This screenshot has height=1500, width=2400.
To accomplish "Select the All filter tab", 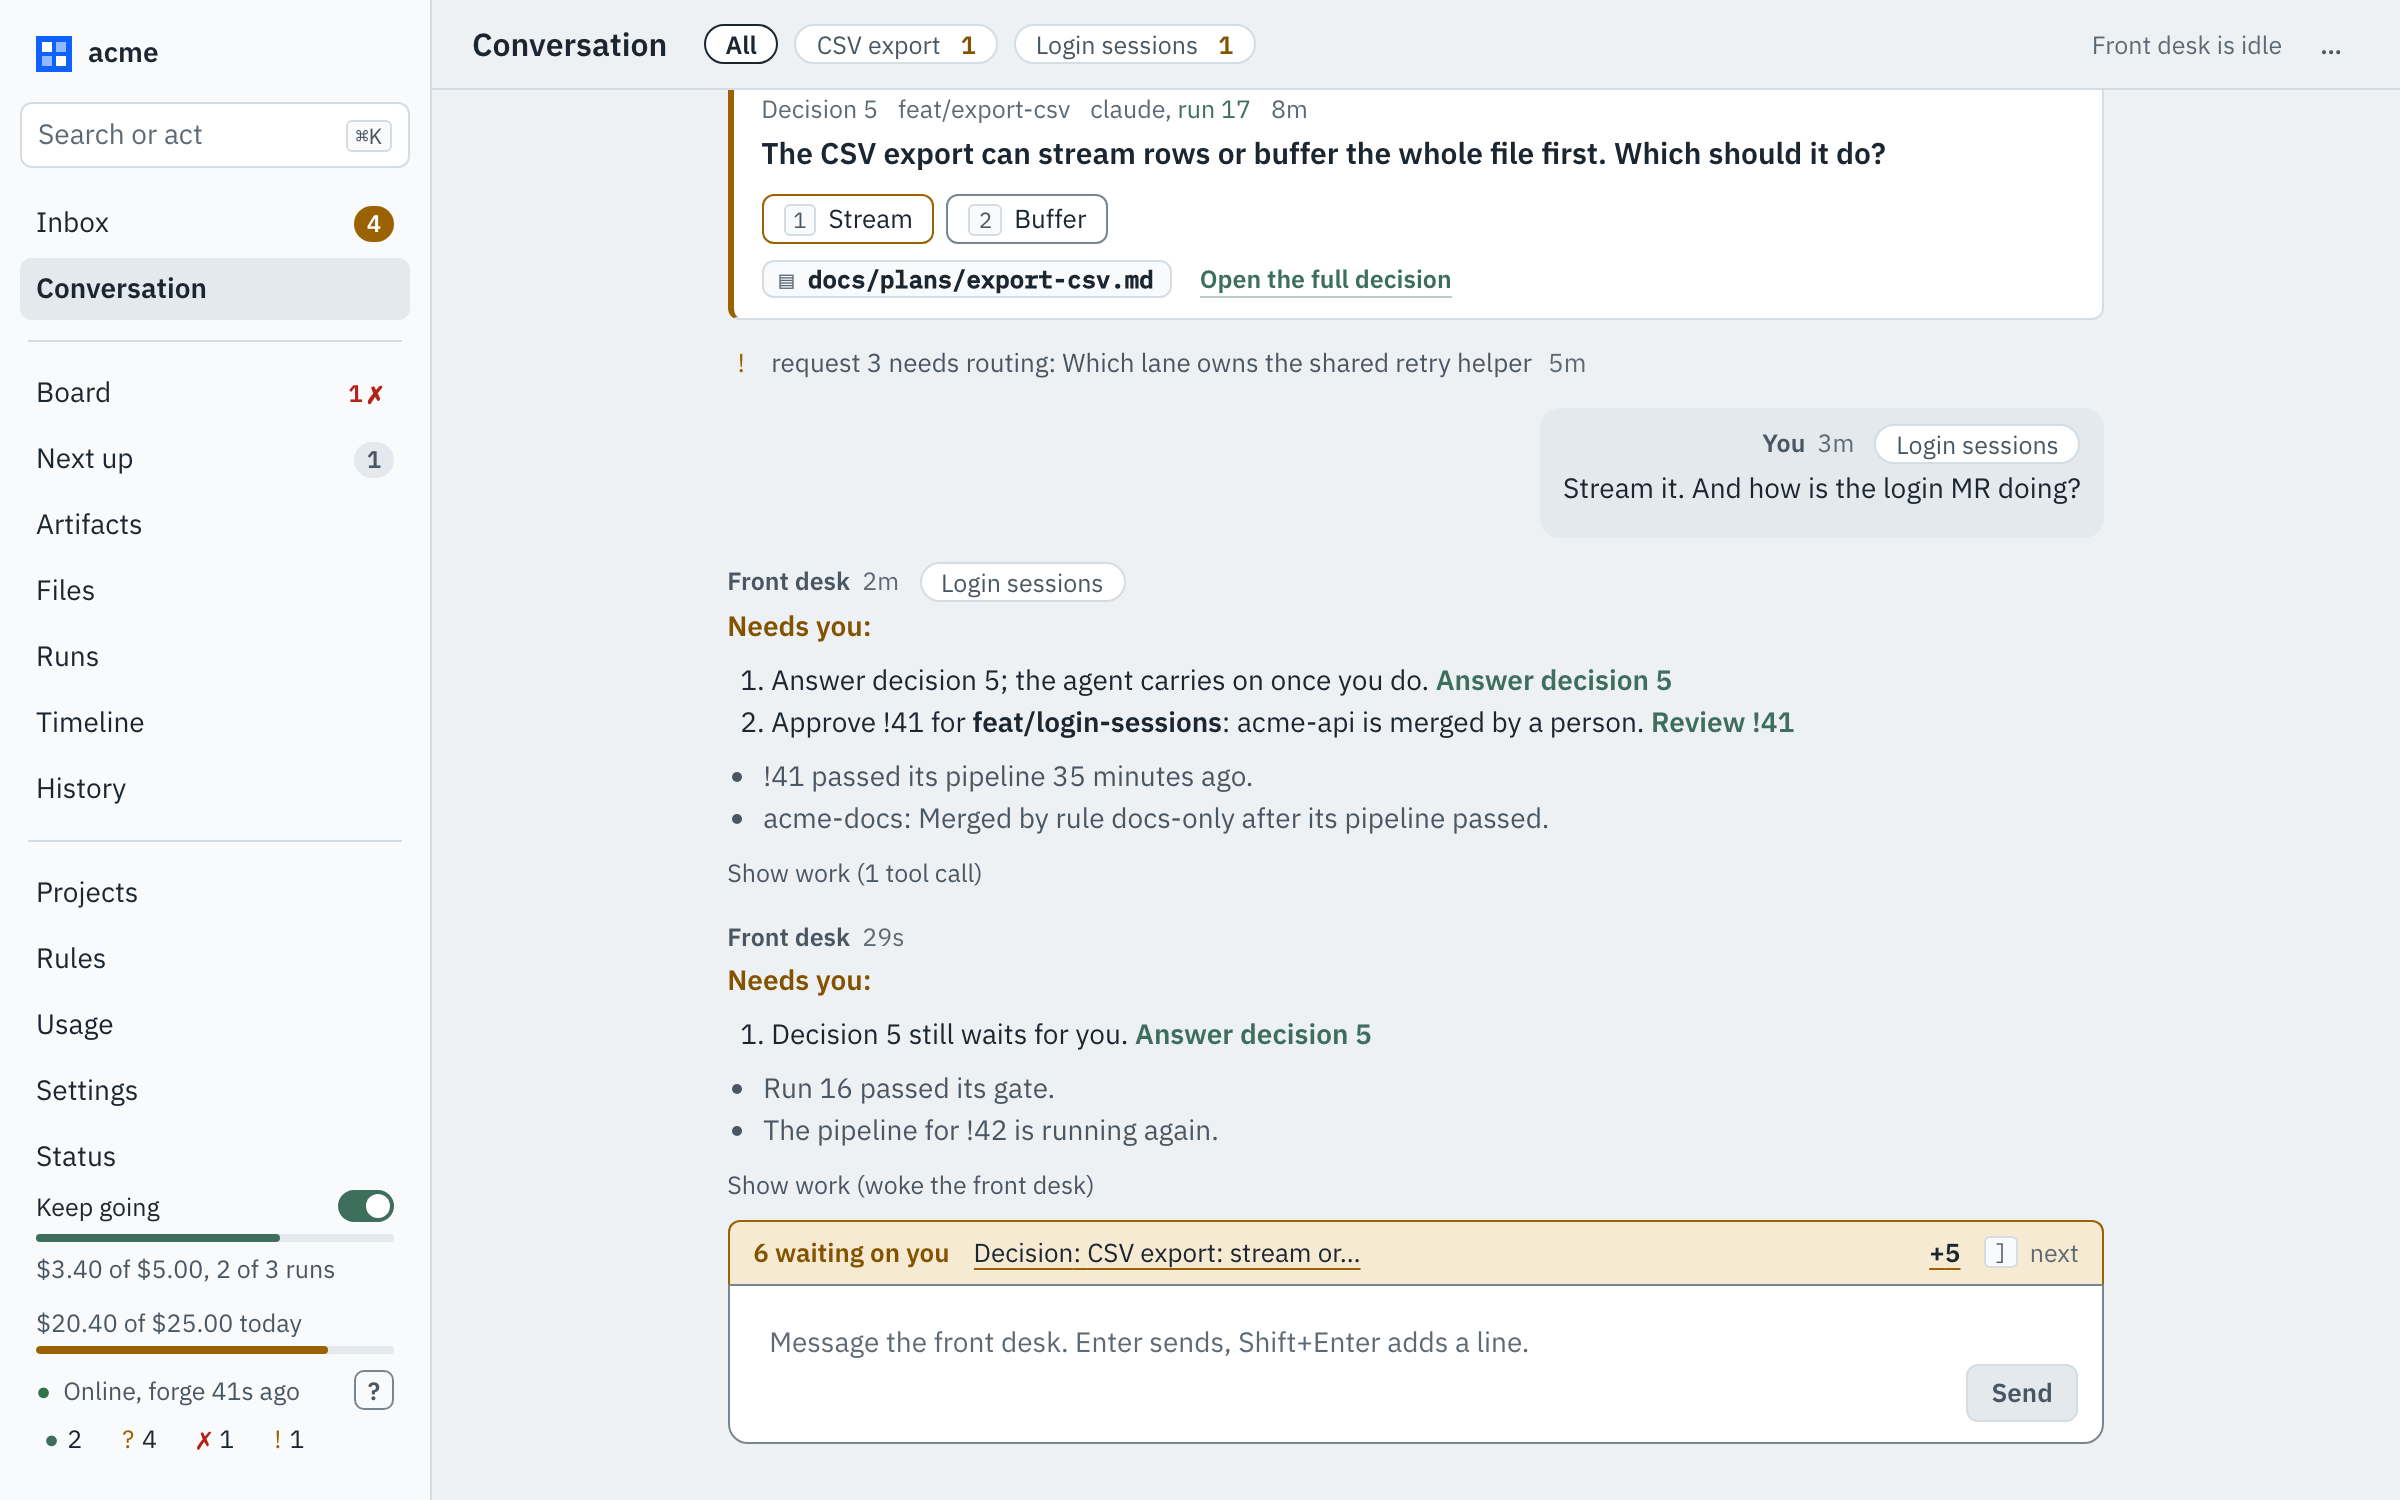I will click(741, 45).
